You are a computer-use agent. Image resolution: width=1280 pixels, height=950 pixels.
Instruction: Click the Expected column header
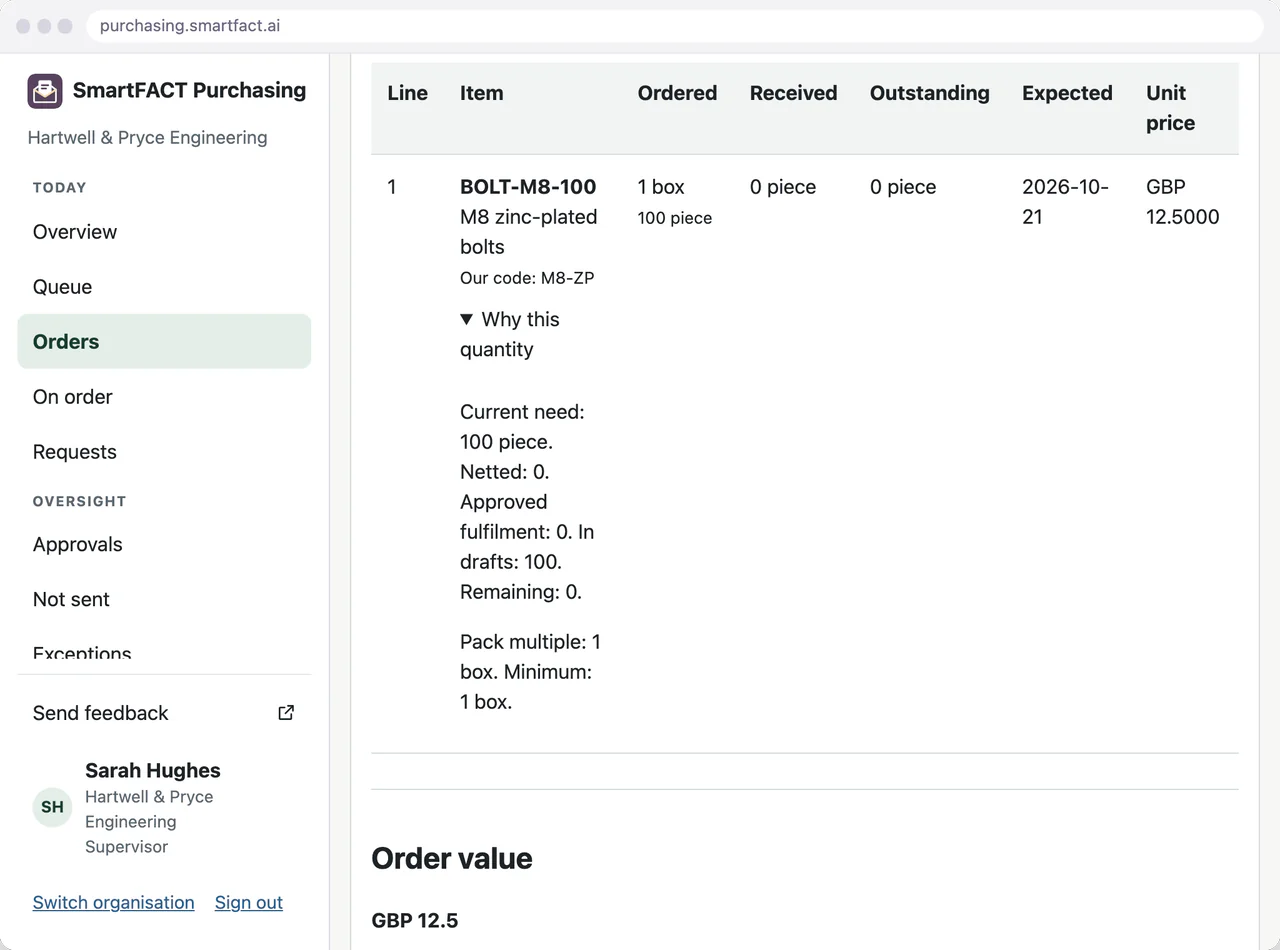(1067, 93)
